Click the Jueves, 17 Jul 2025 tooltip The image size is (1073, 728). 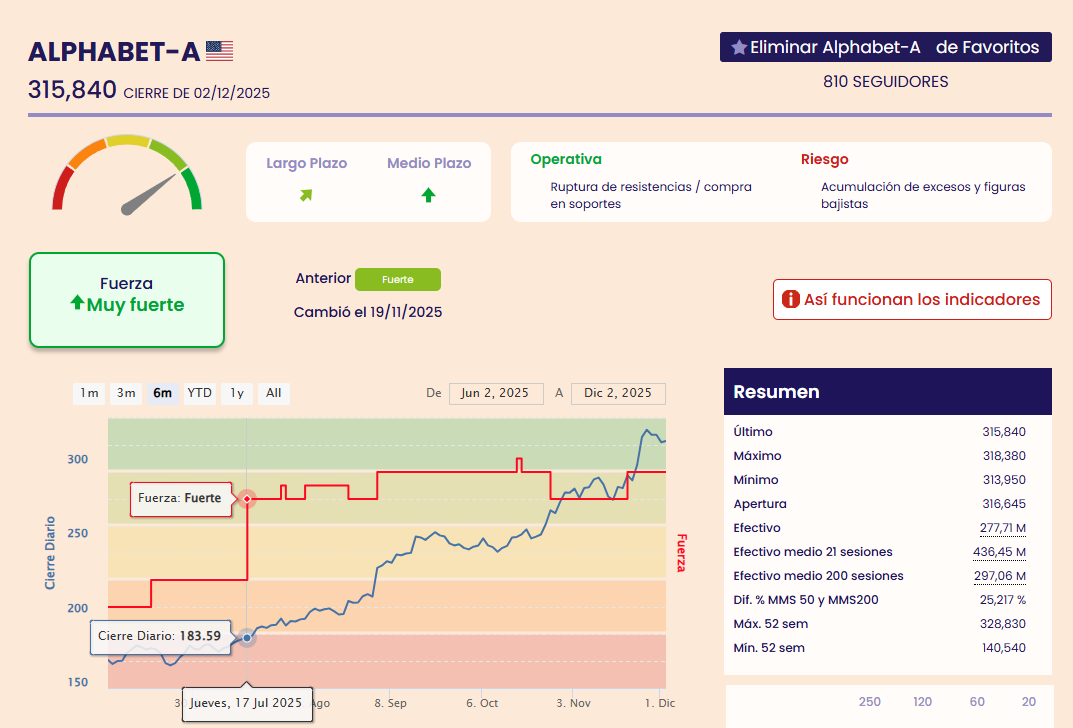(247, 703)
